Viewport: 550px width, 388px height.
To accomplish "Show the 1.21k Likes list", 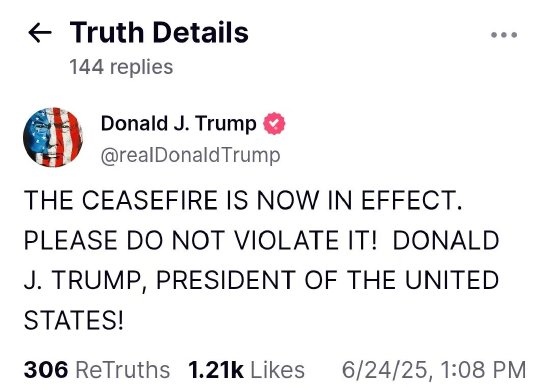I will pyautogui.click(x=246, y=370).
